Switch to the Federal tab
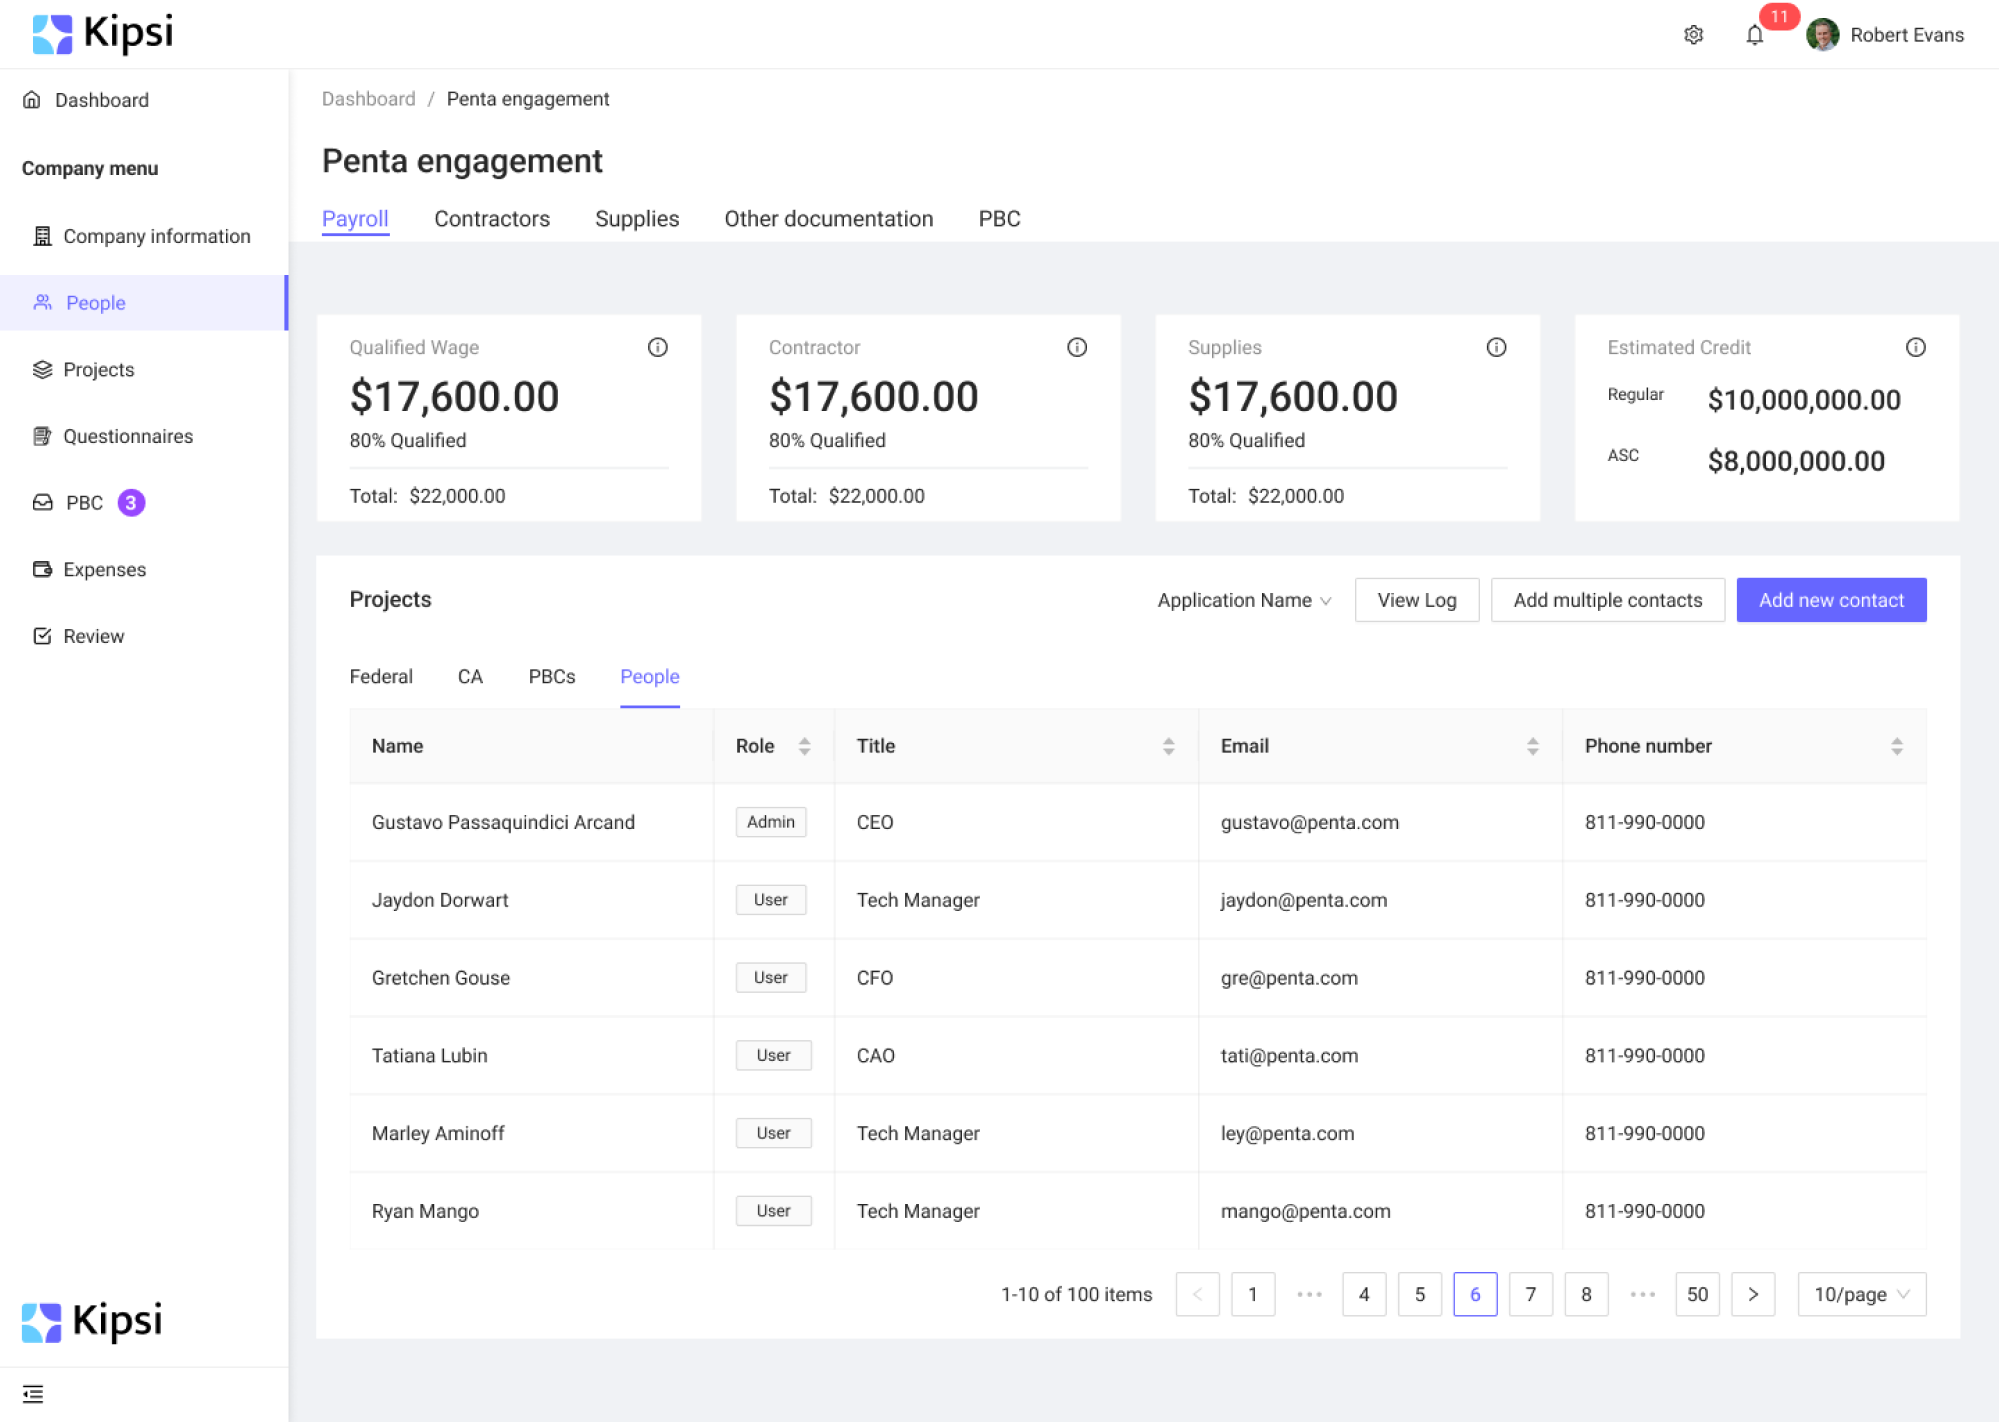1999x1422 pixels. 381,676
